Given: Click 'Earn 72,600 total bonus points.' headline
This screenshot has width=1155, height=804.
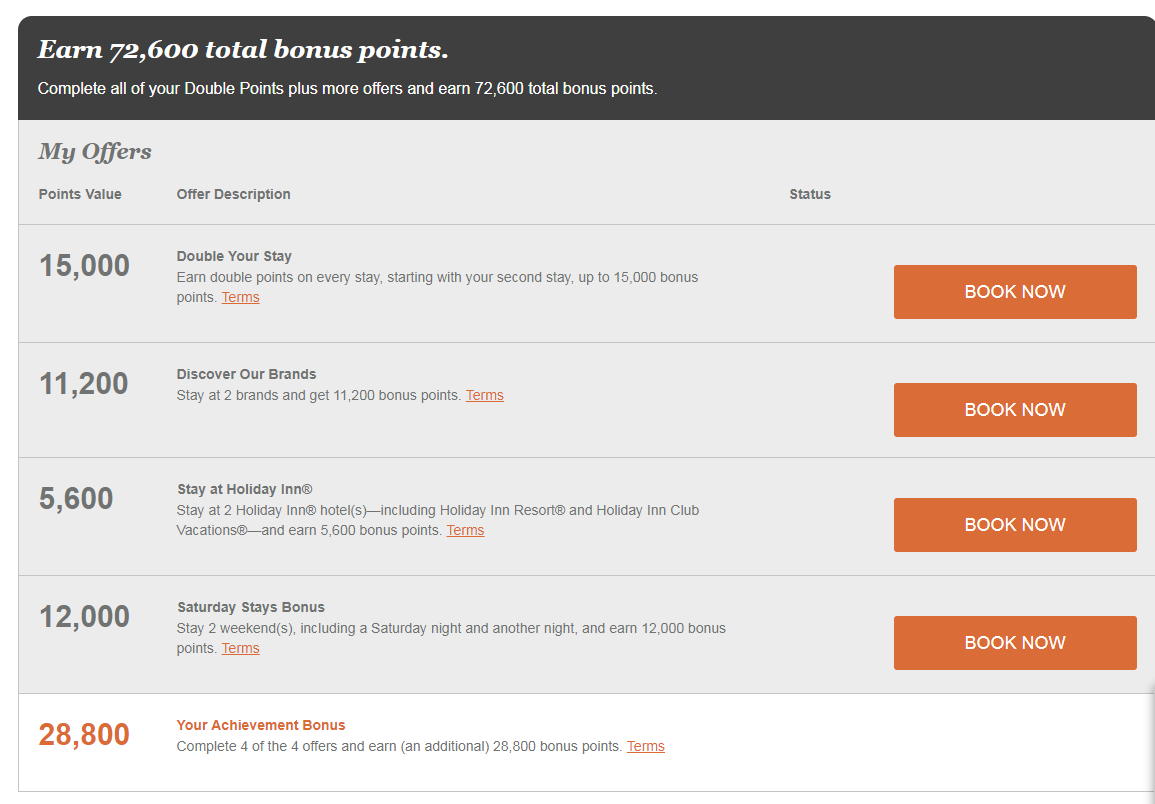Looking at the screenshot, I should (x=243, y=49).
